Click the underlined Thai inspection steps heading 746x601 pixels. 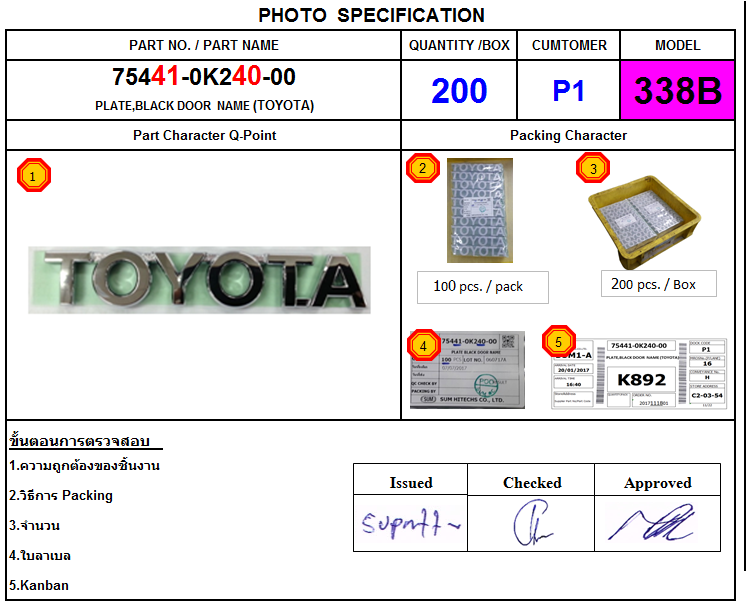click(x=86, y=441)
